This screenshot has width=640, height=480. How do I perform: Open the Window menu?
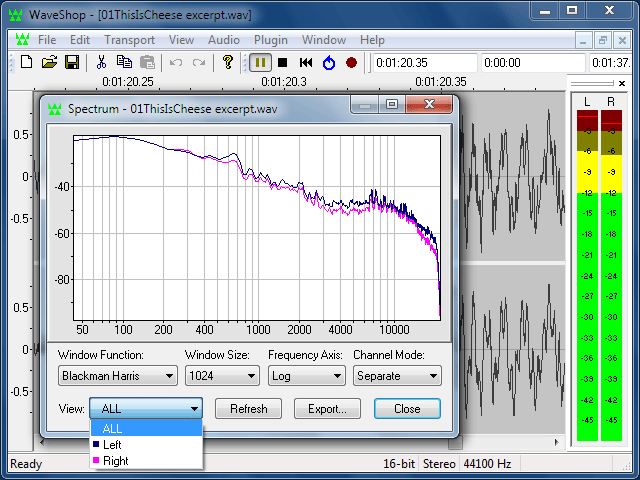click(324, 40)
